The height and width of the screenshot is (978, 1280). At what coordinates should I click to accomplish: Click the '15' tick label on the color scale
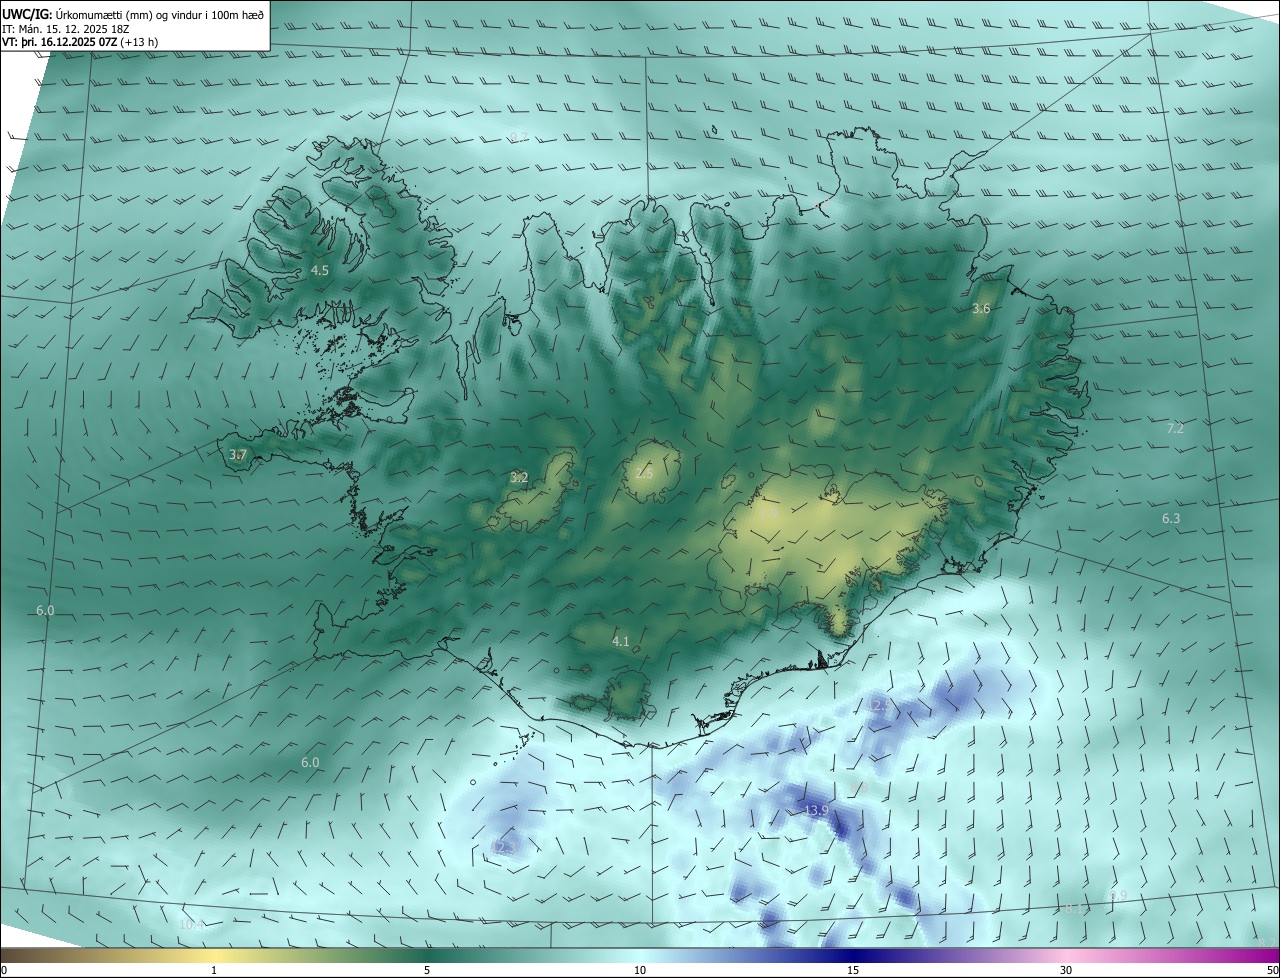pyautogui.click(x=853, y=971)
